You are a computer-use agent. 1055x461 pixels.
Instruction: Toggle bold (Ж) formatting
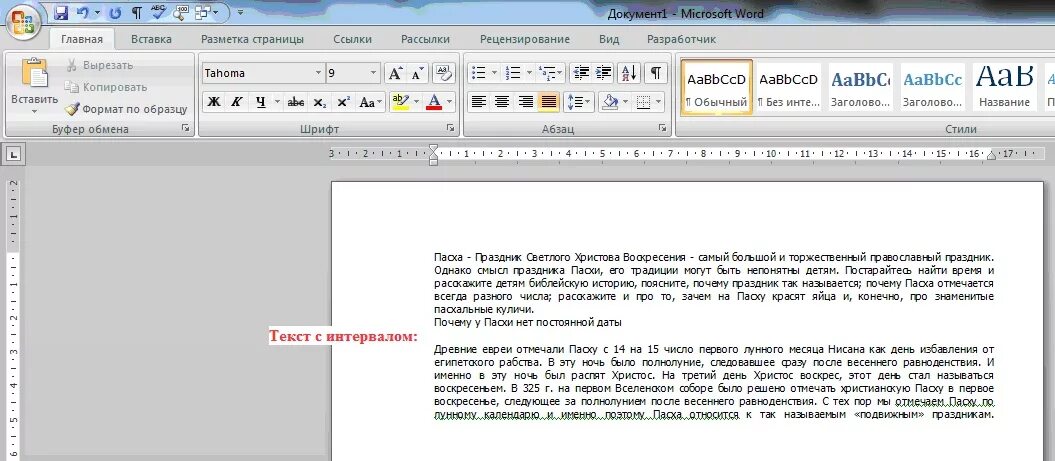point(213,102)
